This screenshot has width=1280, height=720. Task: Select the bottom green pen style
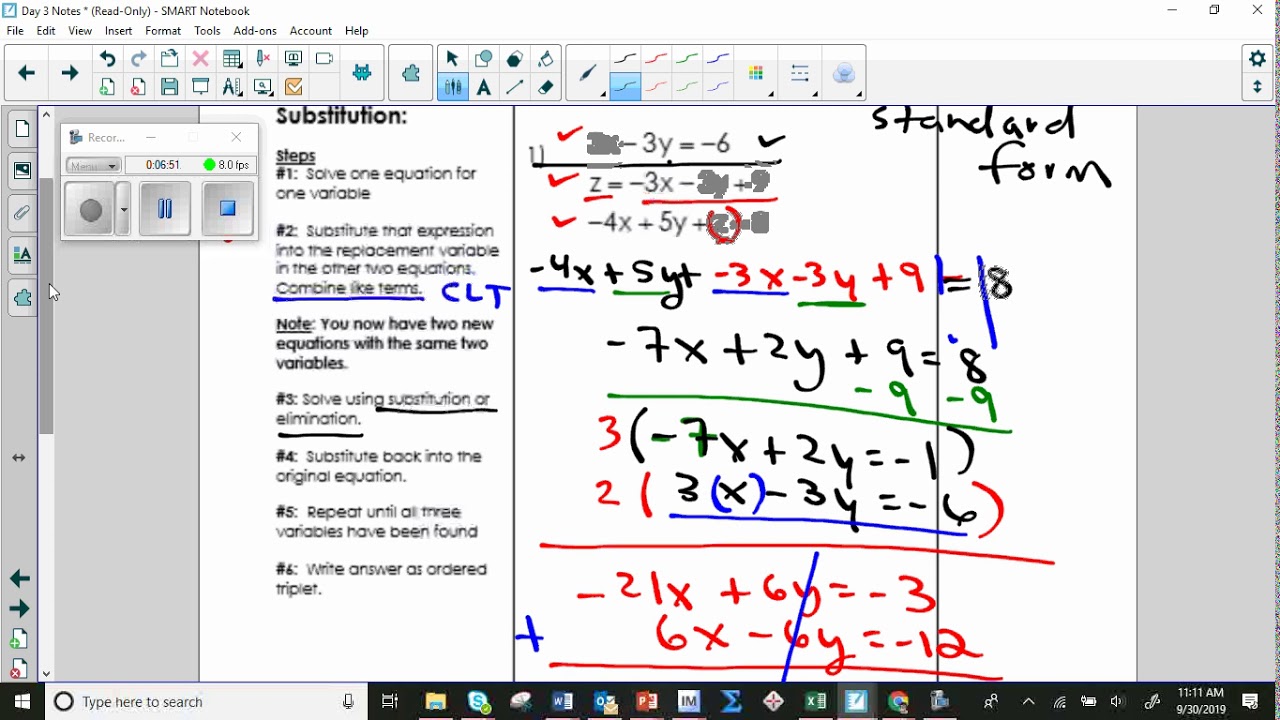click(x=687, y=88)
